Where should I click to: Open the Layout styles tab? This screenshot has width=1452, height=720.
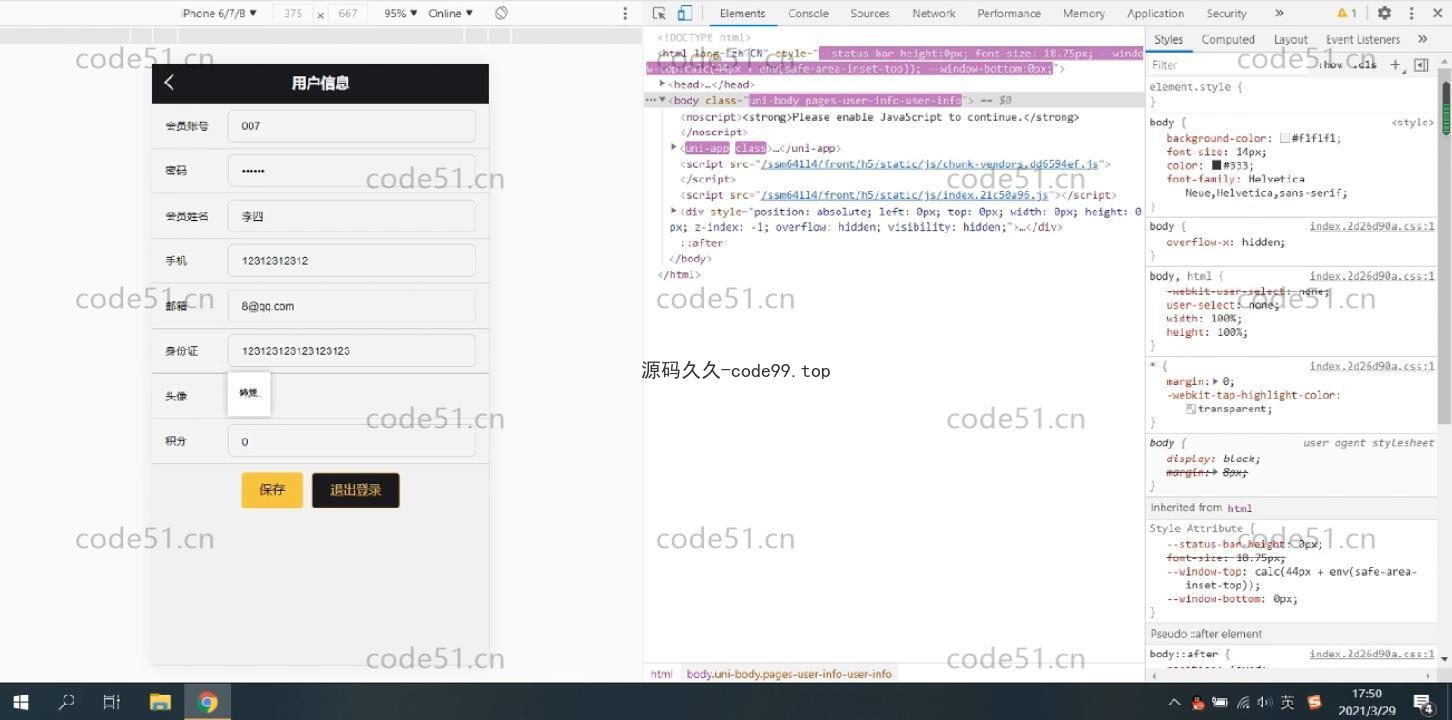pyautogui.click(x=1291, y=39)
